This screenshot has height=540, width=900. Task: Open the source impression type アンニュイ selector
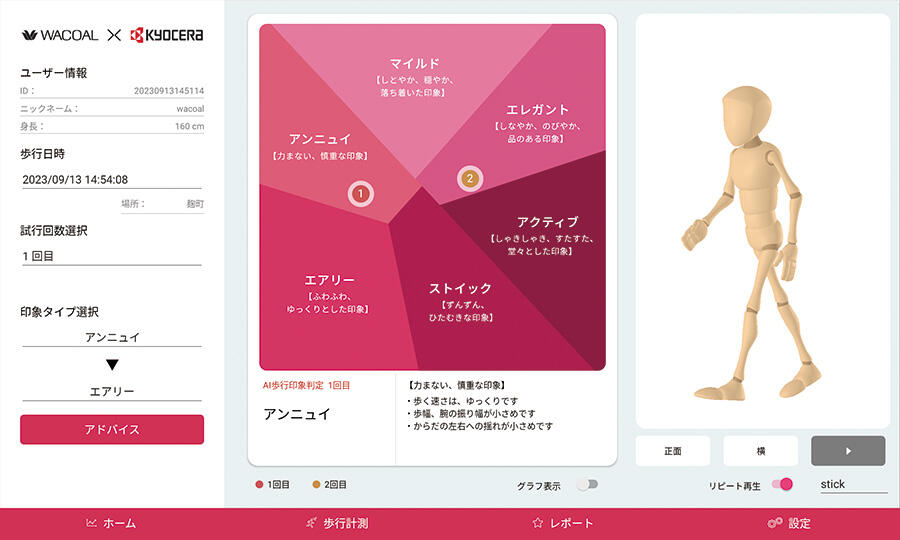pyautogui.click(x=112, y=337)
